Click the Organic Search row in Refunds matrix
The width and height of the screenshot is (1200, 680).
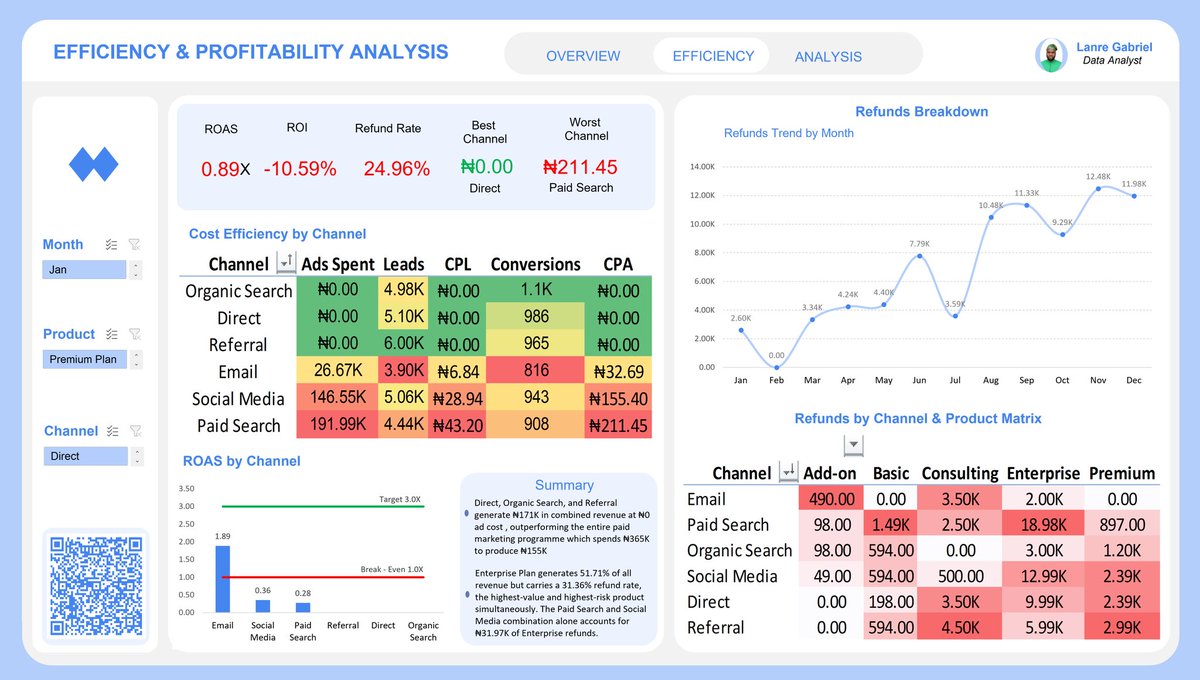[x=922, y=550]
